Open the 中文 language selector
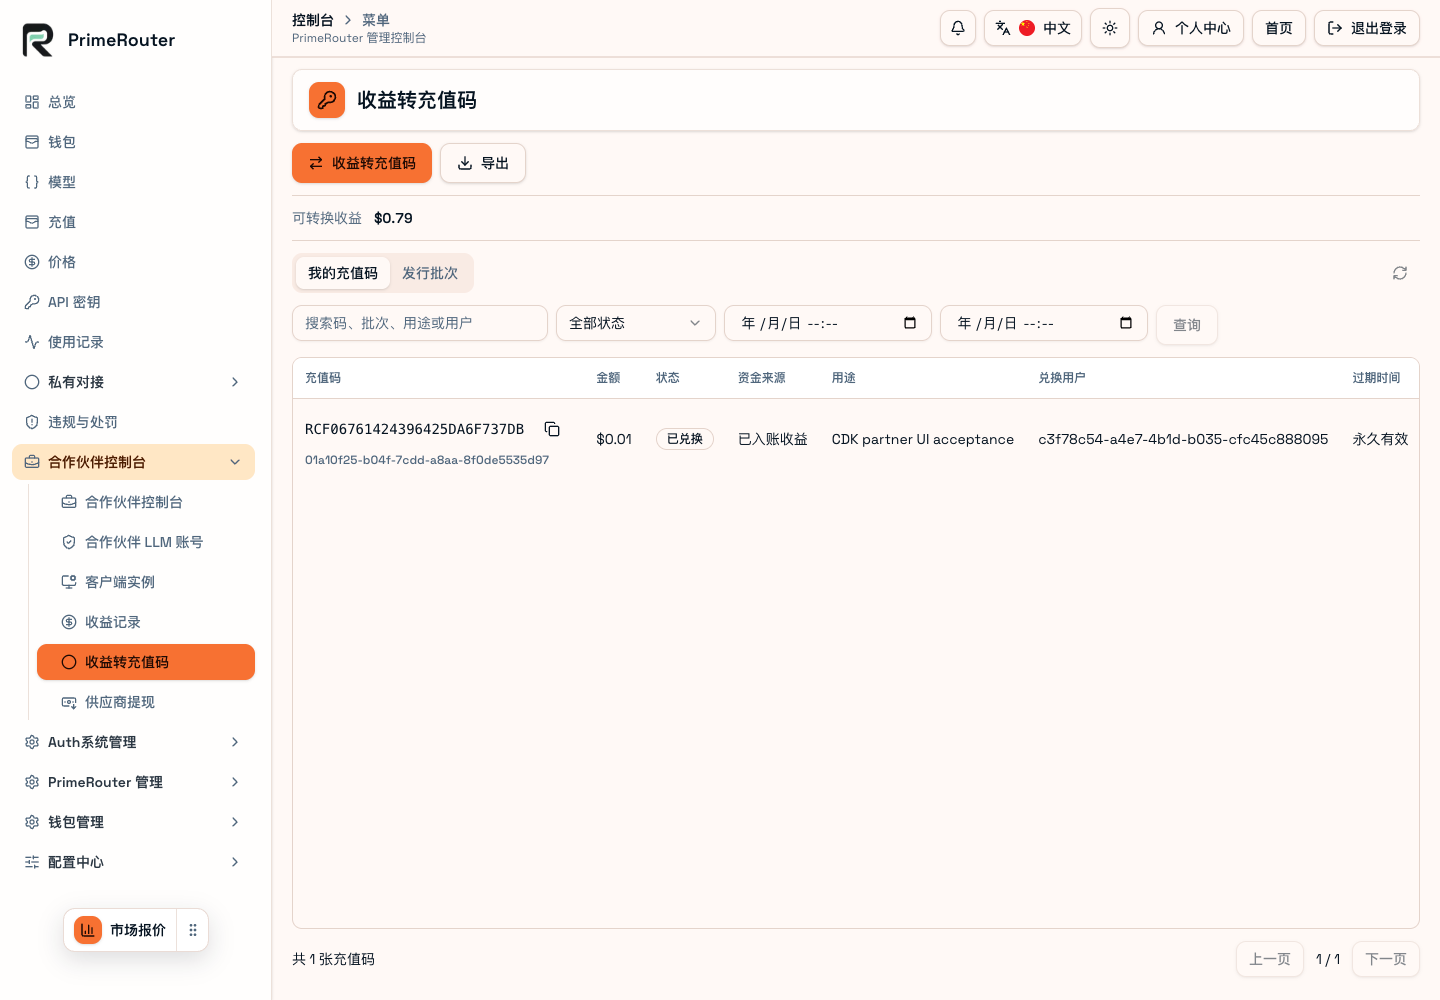Screen dimensions: 1440x1000 (1033, 28)
